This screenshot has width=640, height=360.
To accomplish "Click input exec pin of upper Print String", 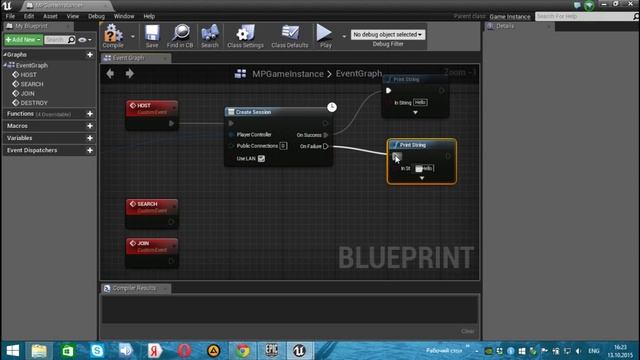I will [x=388, y=91].
